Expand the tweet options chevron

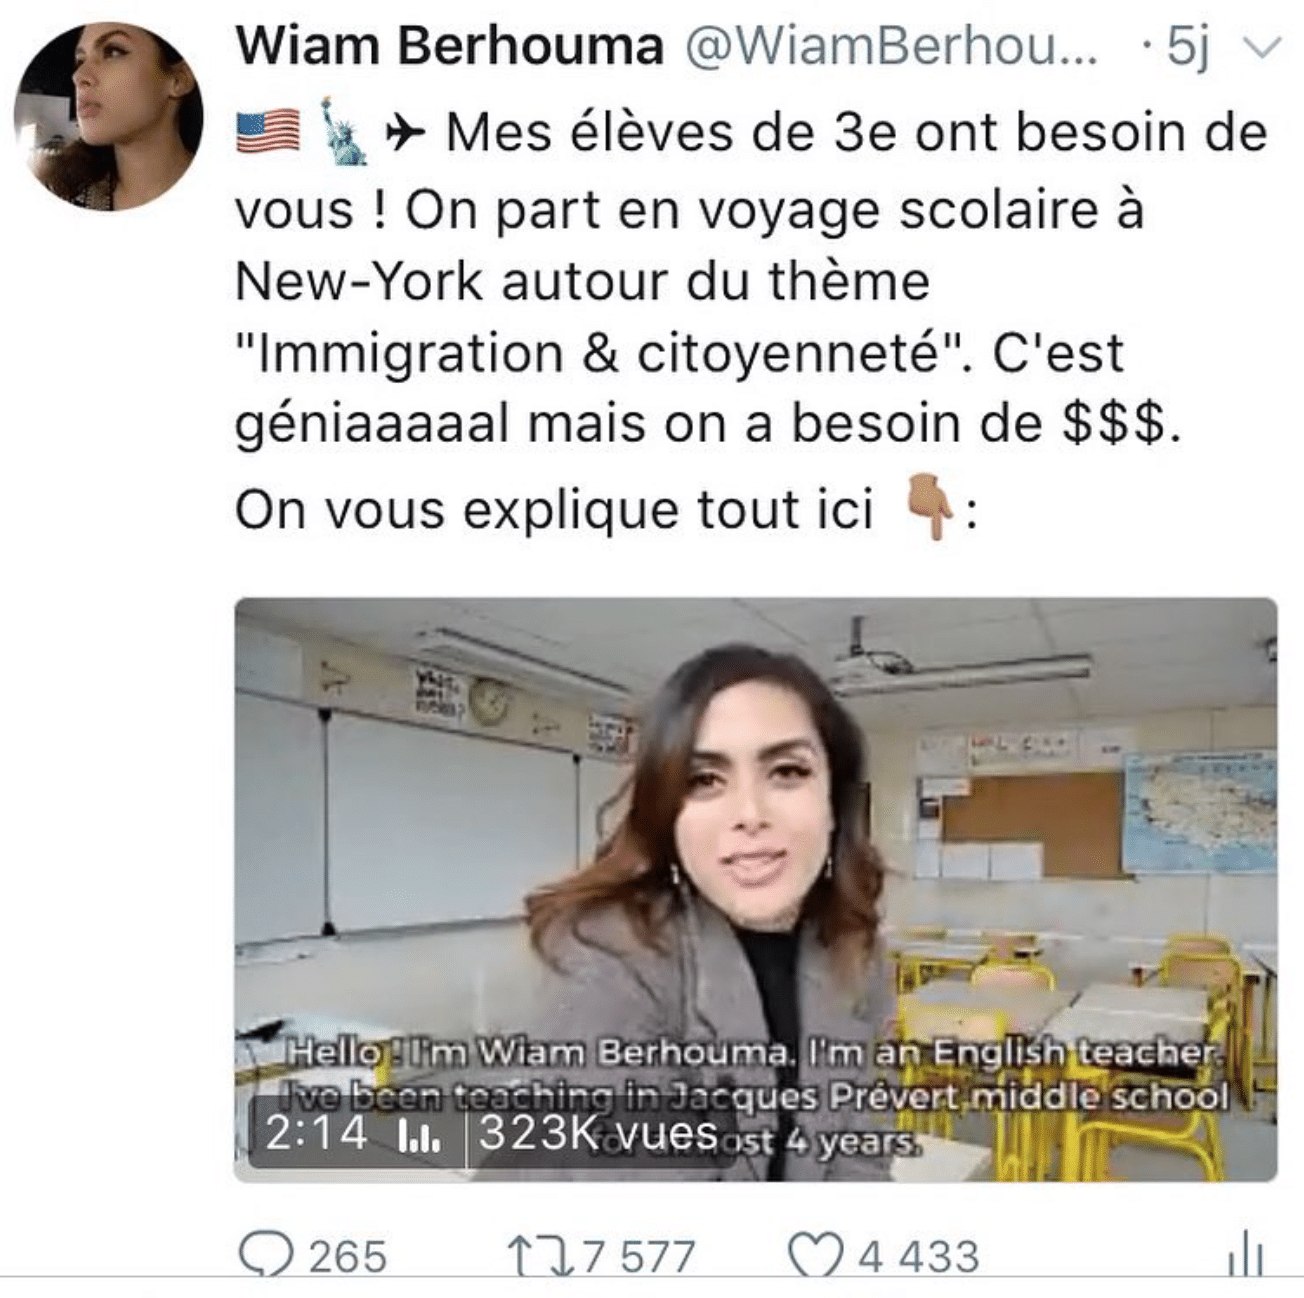click(1265, 47)
